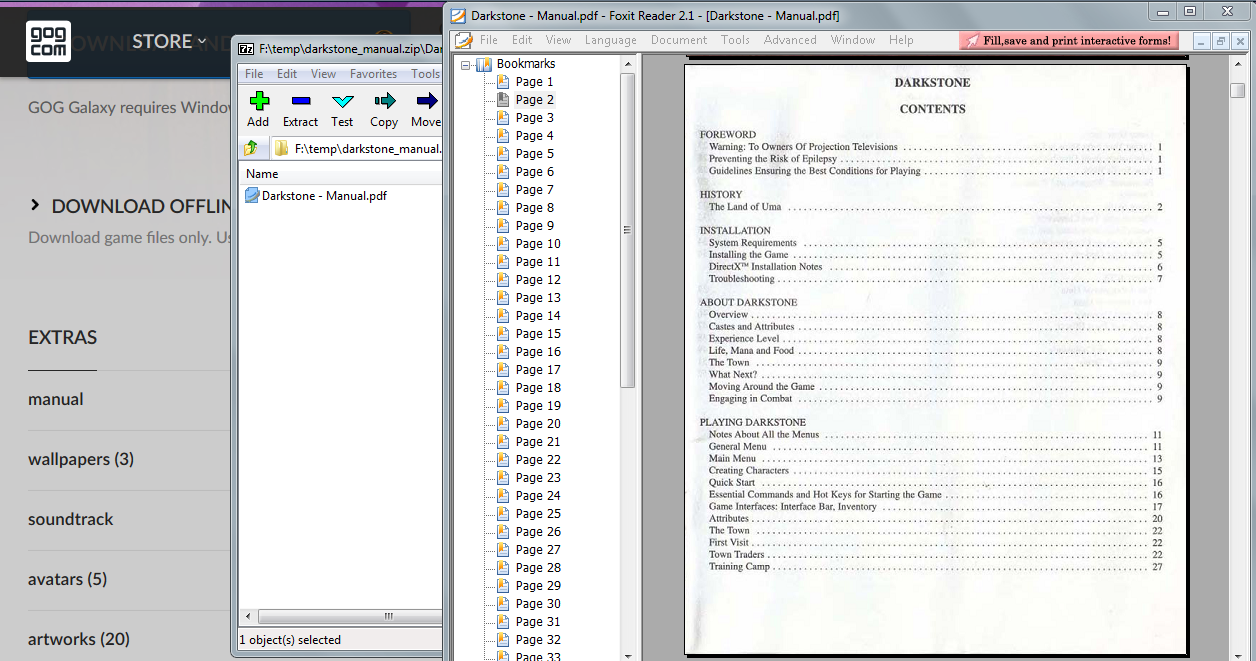Click the PDF file icon for Darkstone - Manual.pdf

pyautogui.click(x=252, y=196)
